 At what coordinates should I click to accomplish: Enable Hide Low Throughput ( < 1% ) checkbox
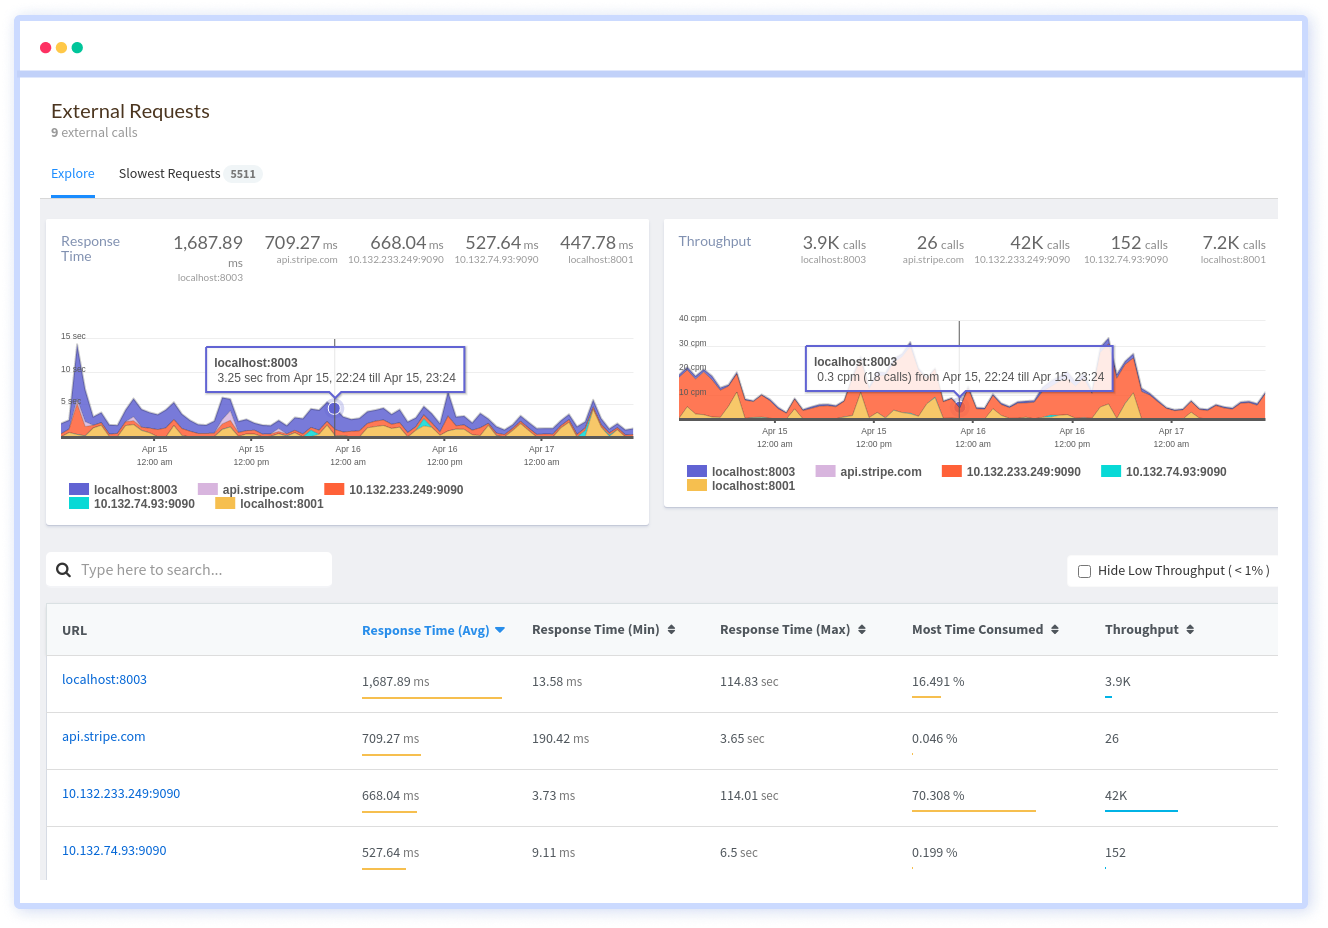(1085, 570)
